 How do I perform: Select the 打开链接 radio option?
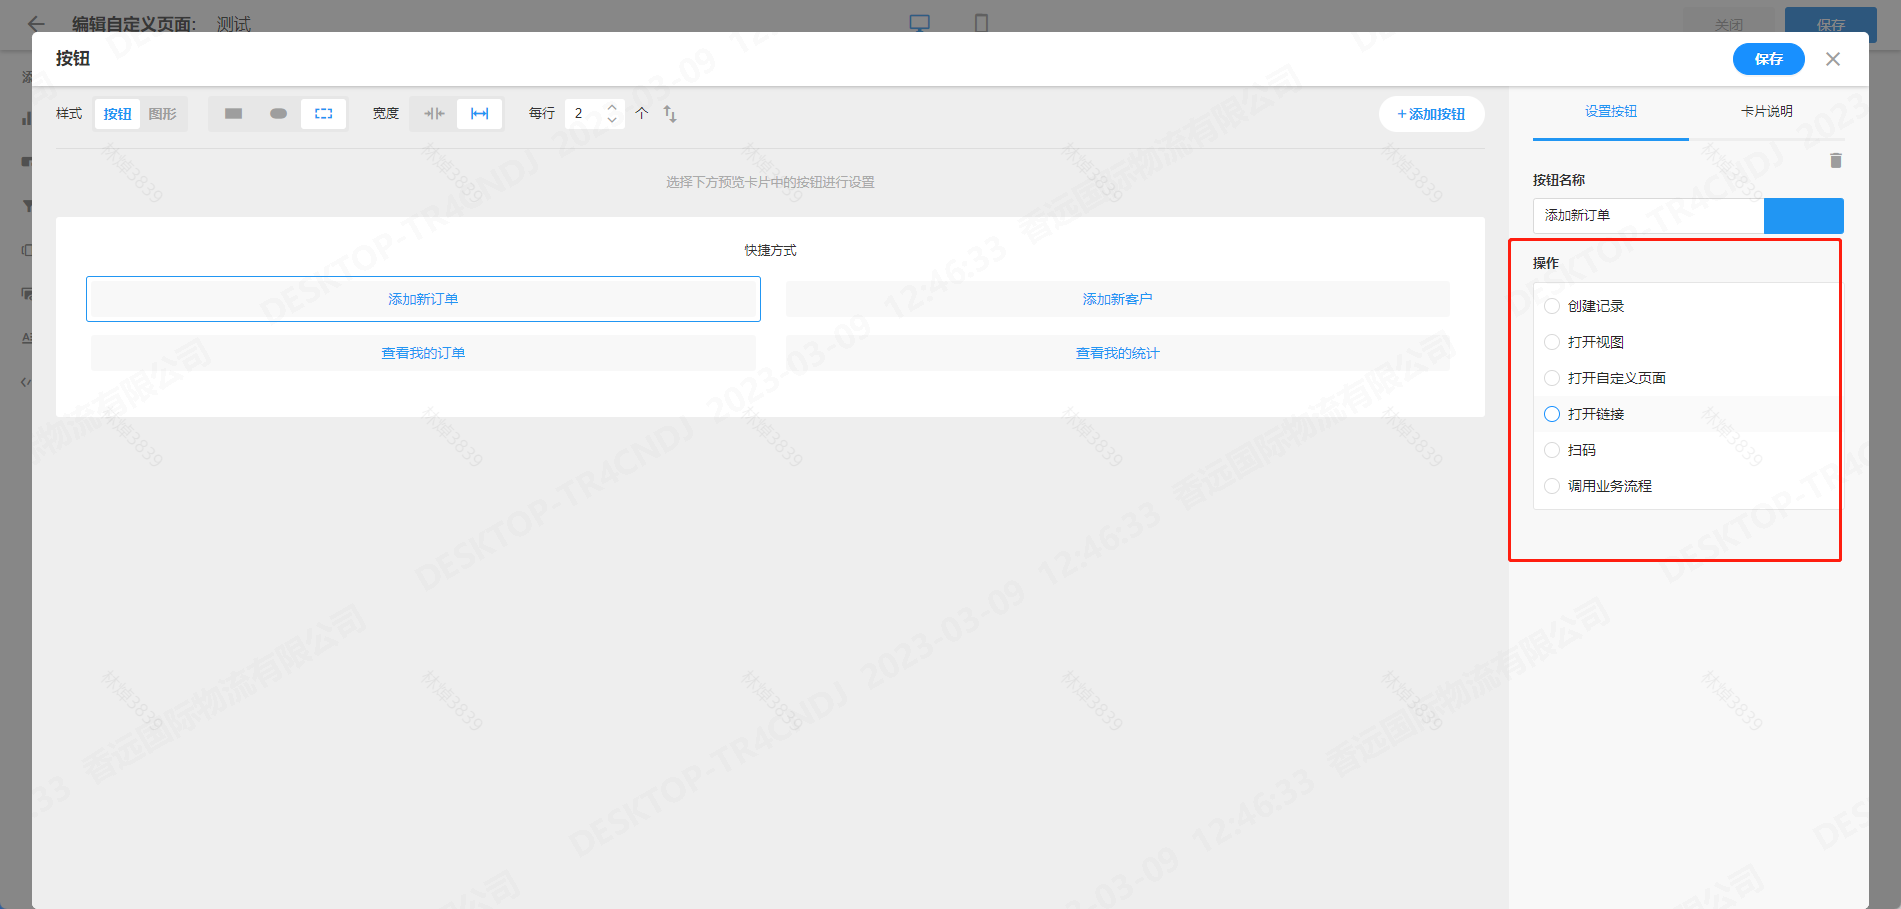click(x=1552, y=414)
